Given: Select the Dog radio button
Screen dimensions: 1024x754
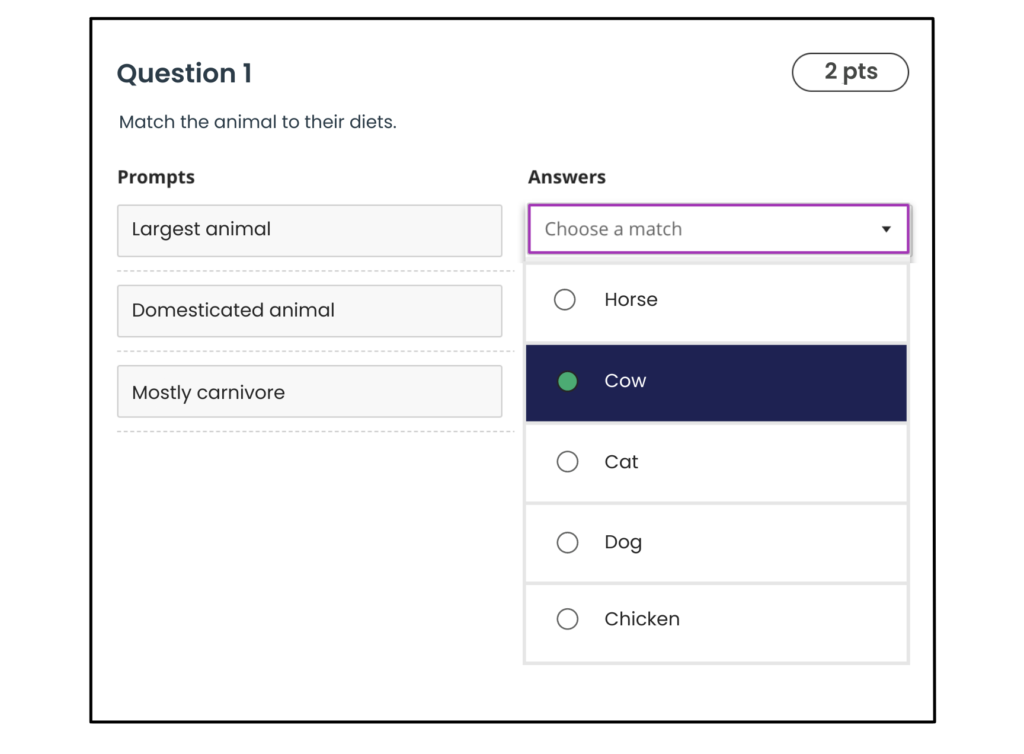Looking at the screenshot, I should (567, 542).
